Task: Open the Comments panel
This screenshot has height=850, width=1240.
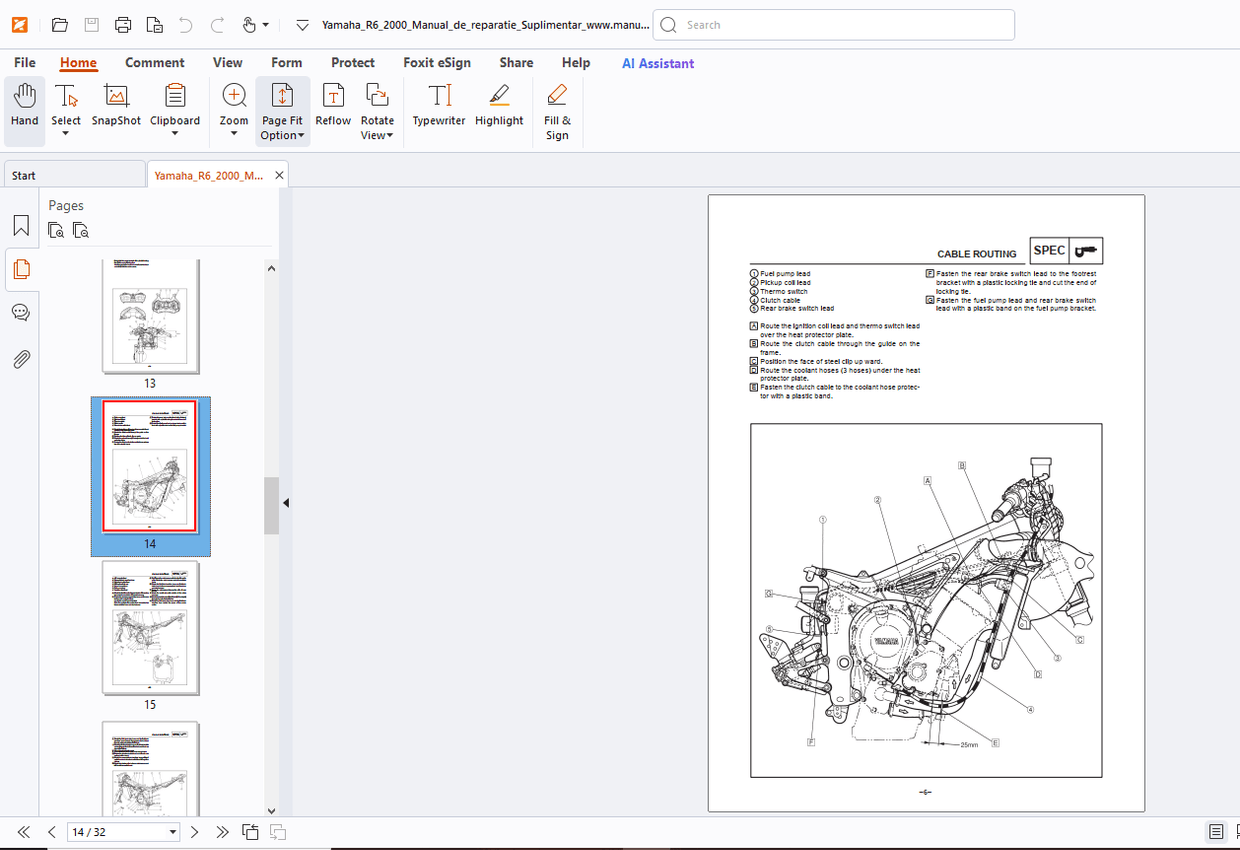Action: (x=21, y=312)
